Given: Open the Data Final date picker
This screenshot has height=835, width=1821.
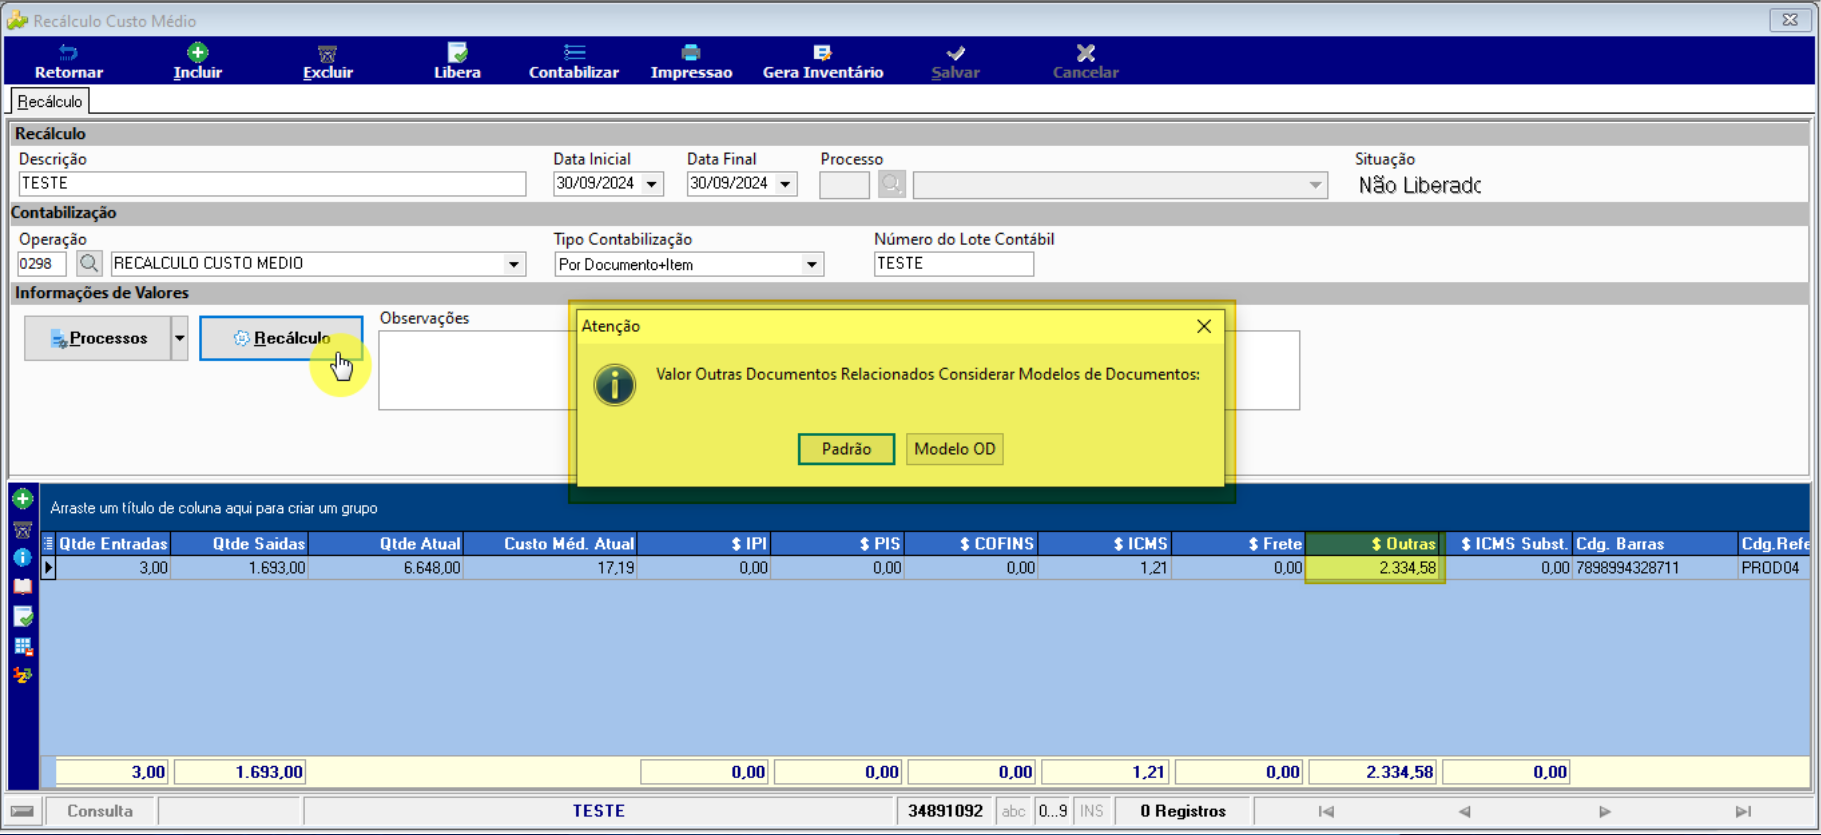Looking at the screenshot, I should click(x=786, y=184).
